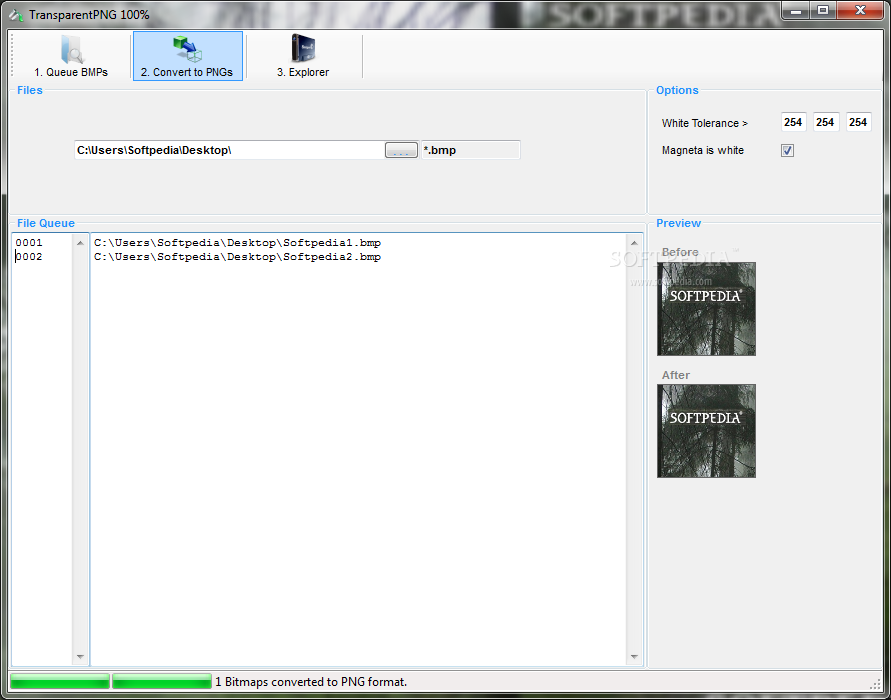
Task: Click the first green progress bar
Action: pos(60,681)
